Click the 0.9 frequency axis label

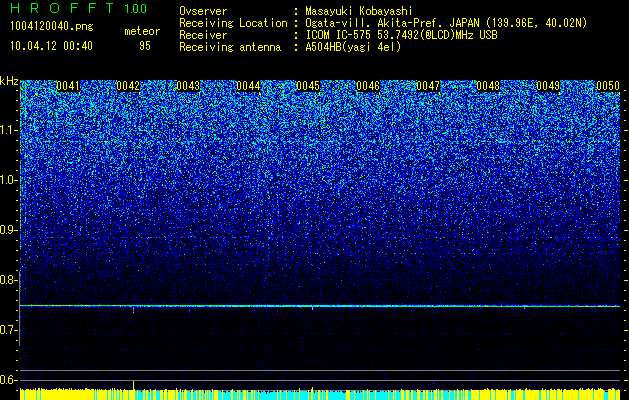8,230
